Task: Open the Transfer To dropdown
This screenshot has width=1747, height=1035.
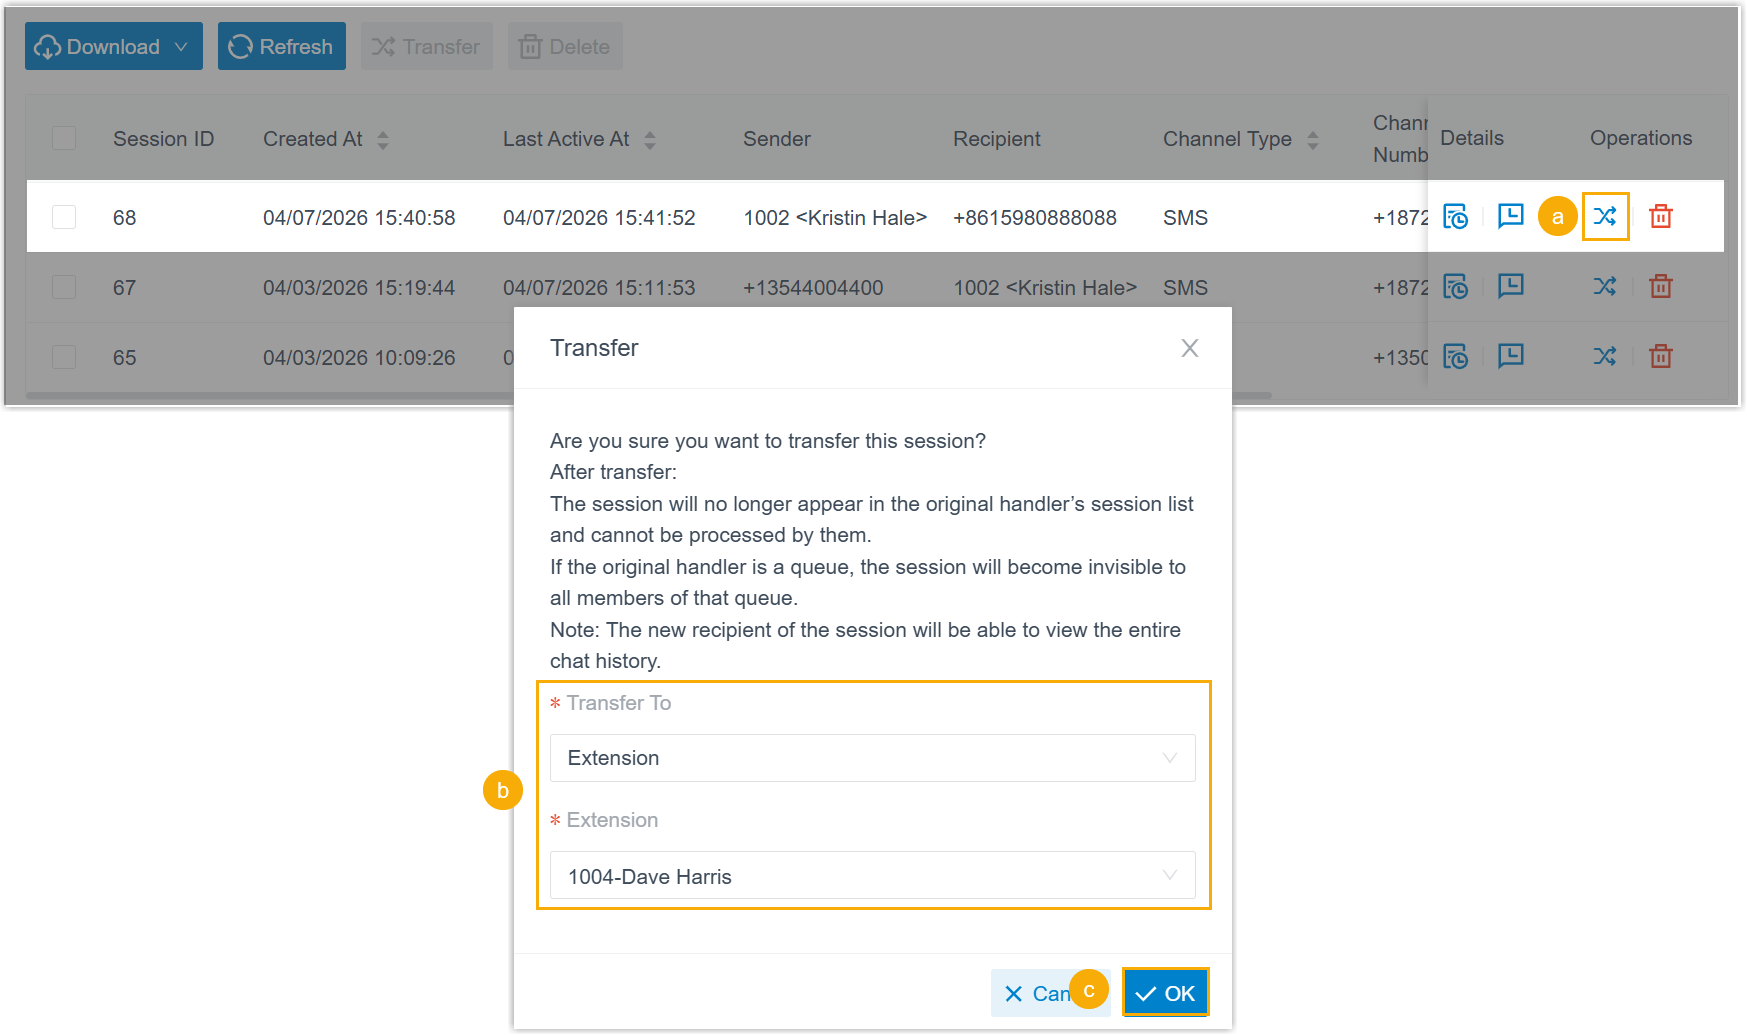Action: (x=872, y=758)
